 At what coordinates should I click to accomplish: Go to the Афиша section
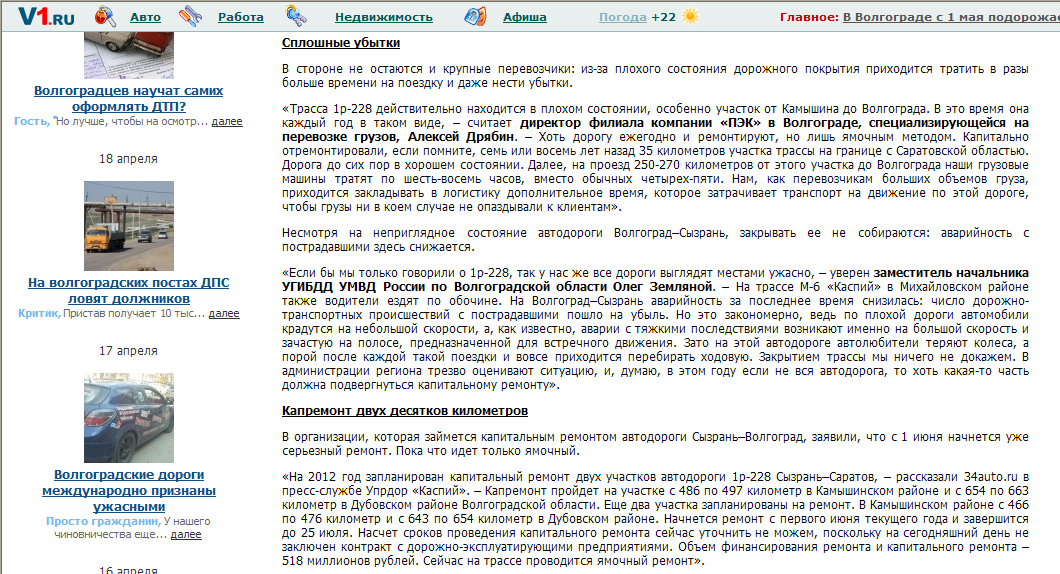pyautogui.click(x=525, y=17)
